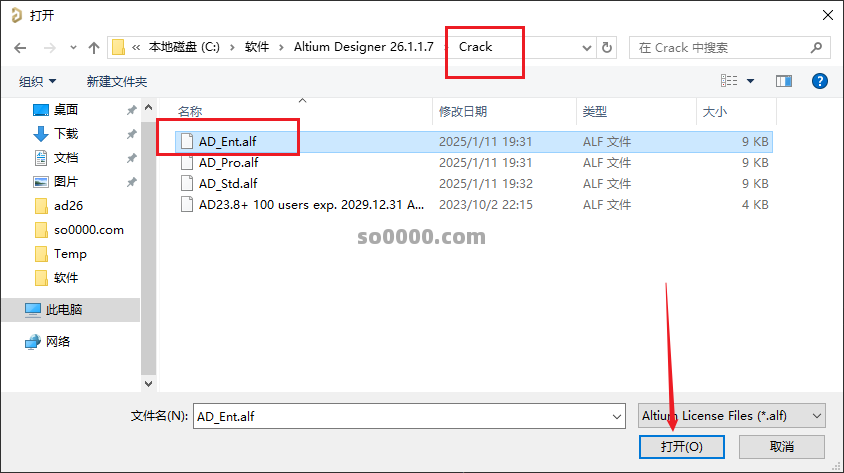The image size is (844, 473).
Task: Click file icon of AD_Std.alf
Action: click(x=187, y=183)
